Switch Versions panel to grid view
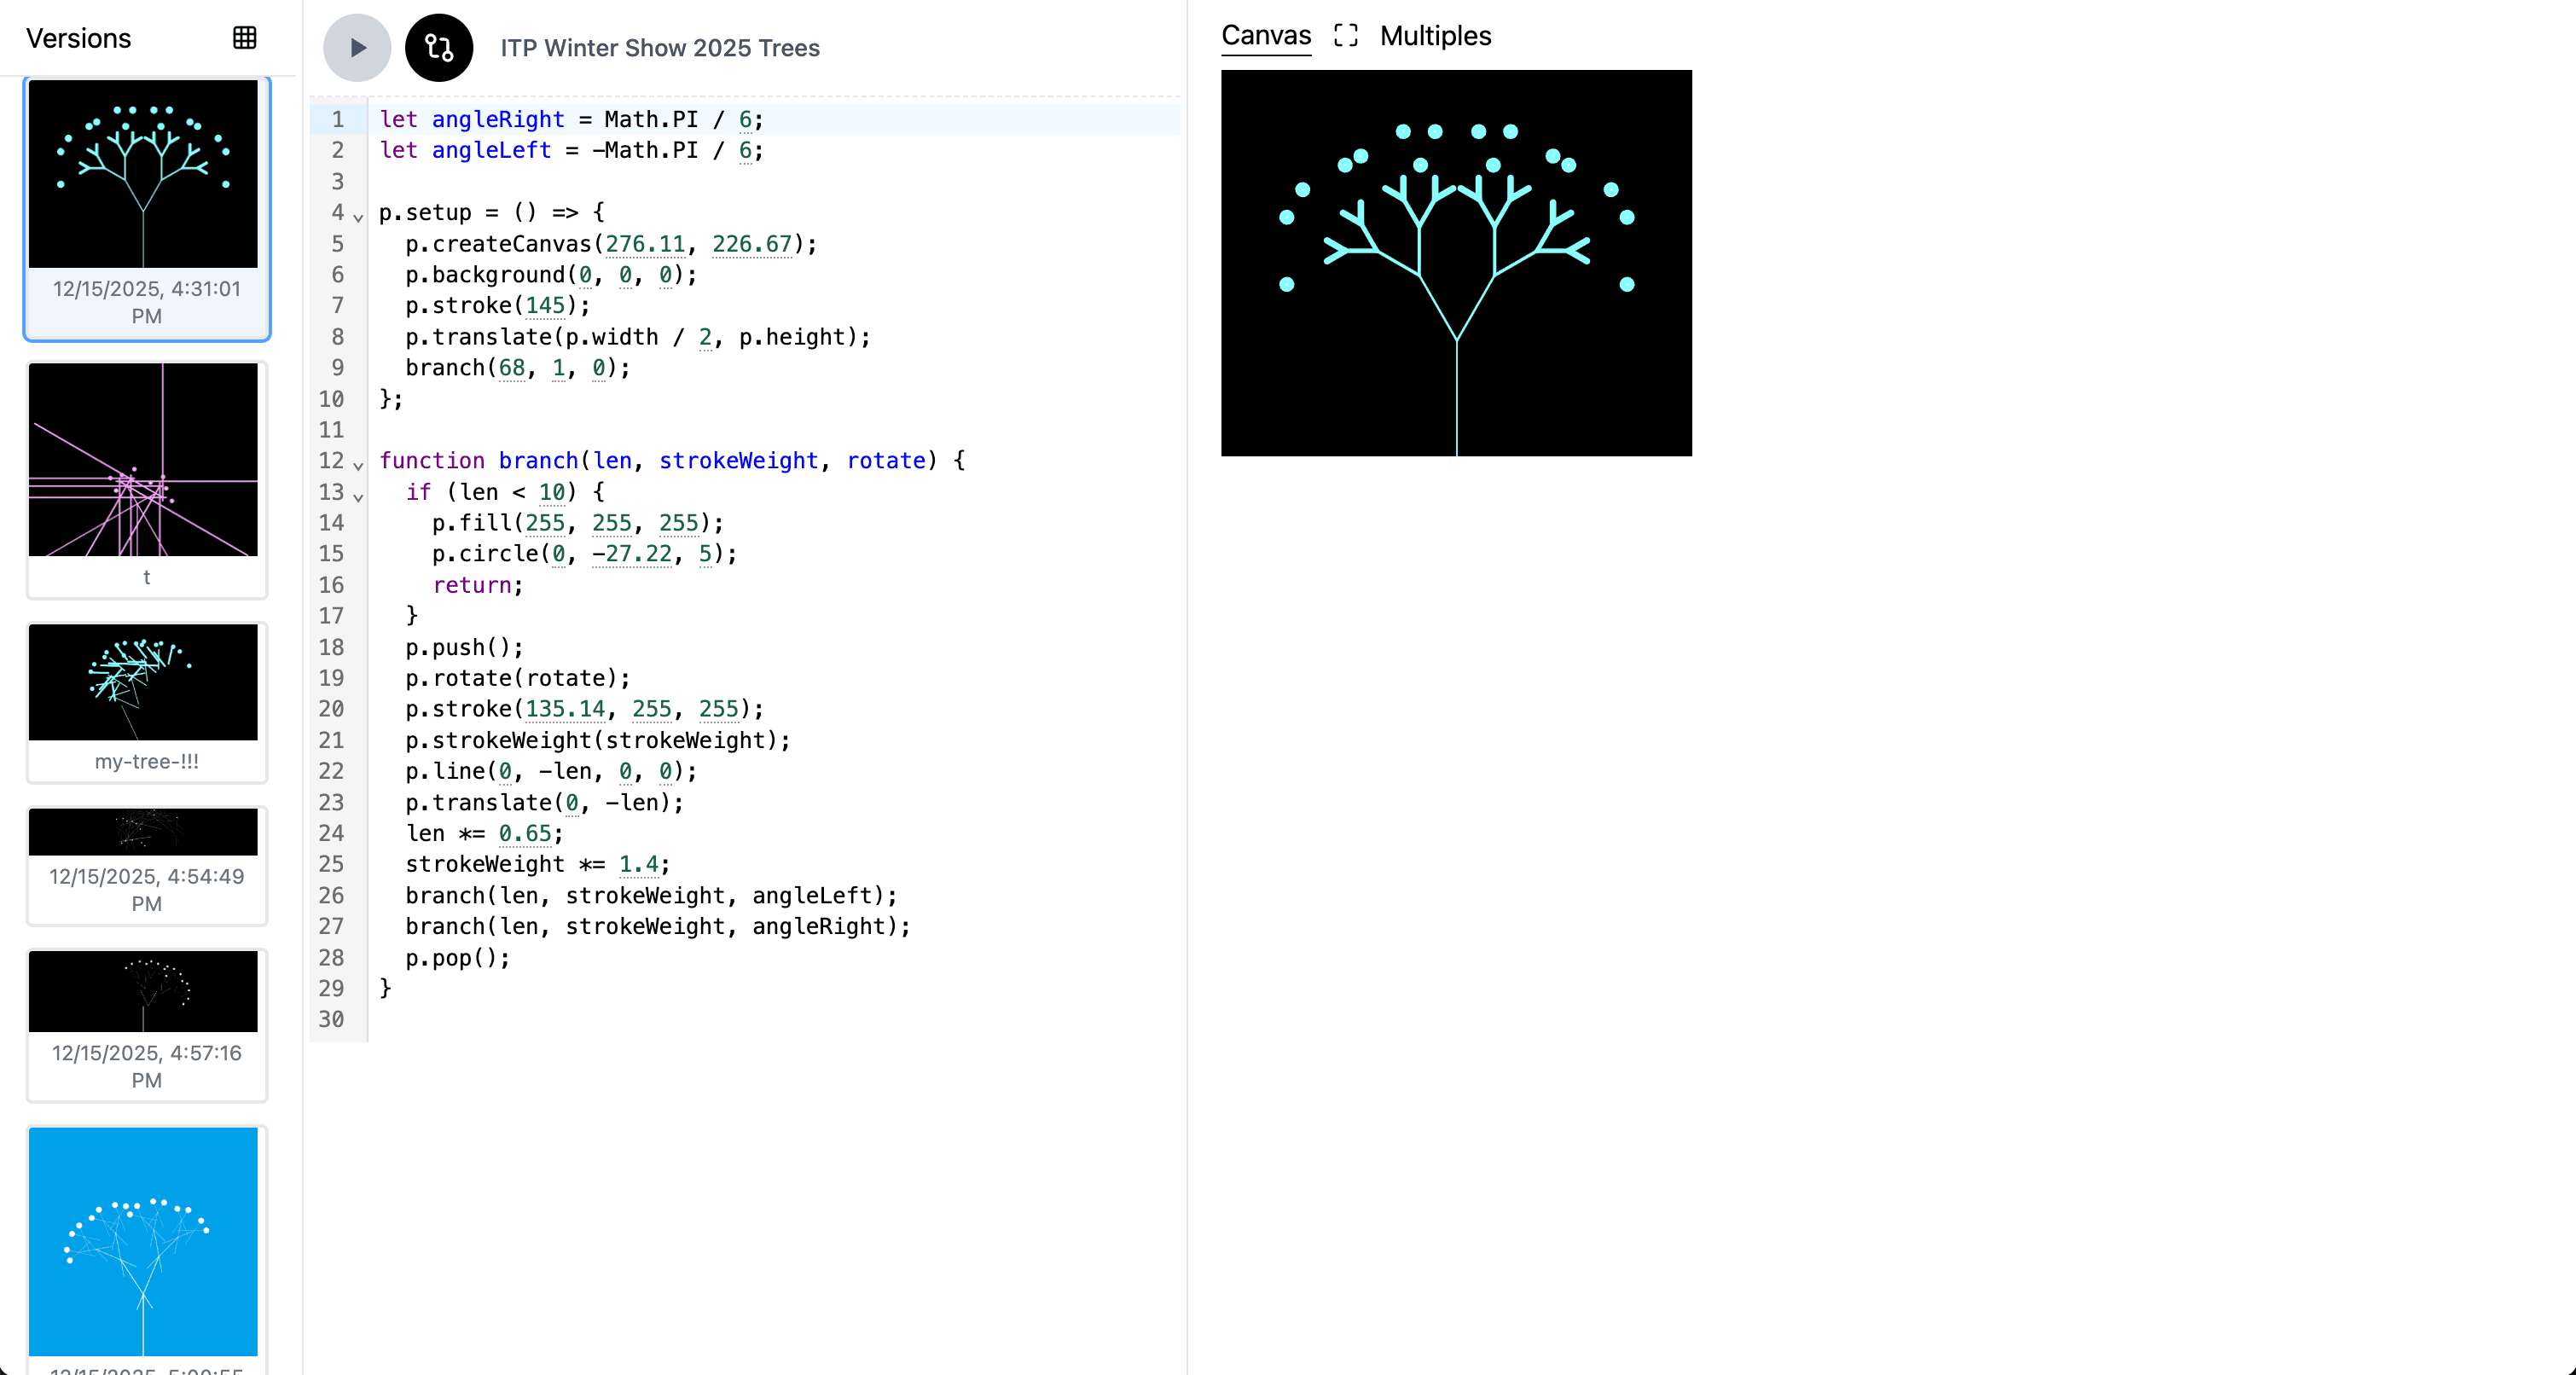The height and width of the screenshot is (1375, 2576). click(245, 38)
